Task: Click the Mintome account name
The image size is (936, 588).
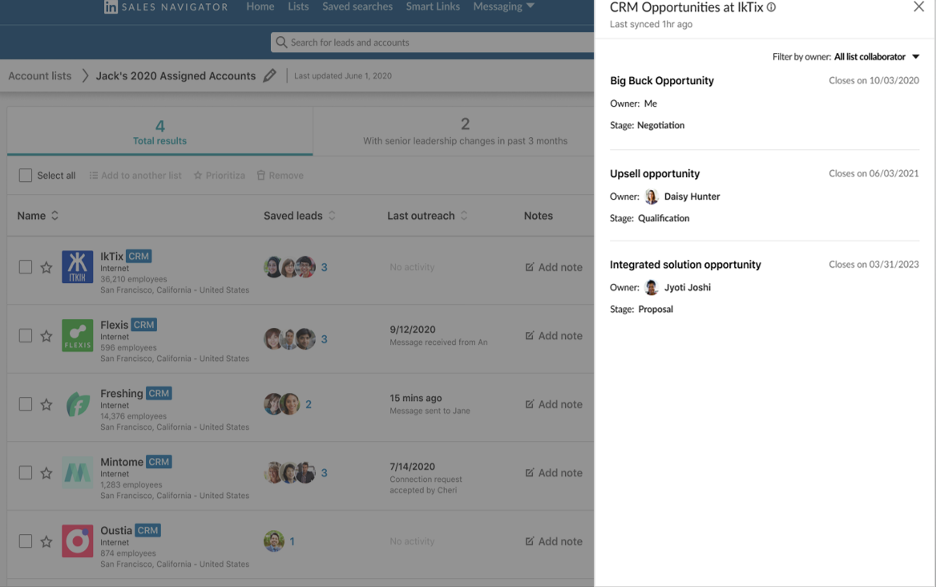Action: (x=122, y=462)
